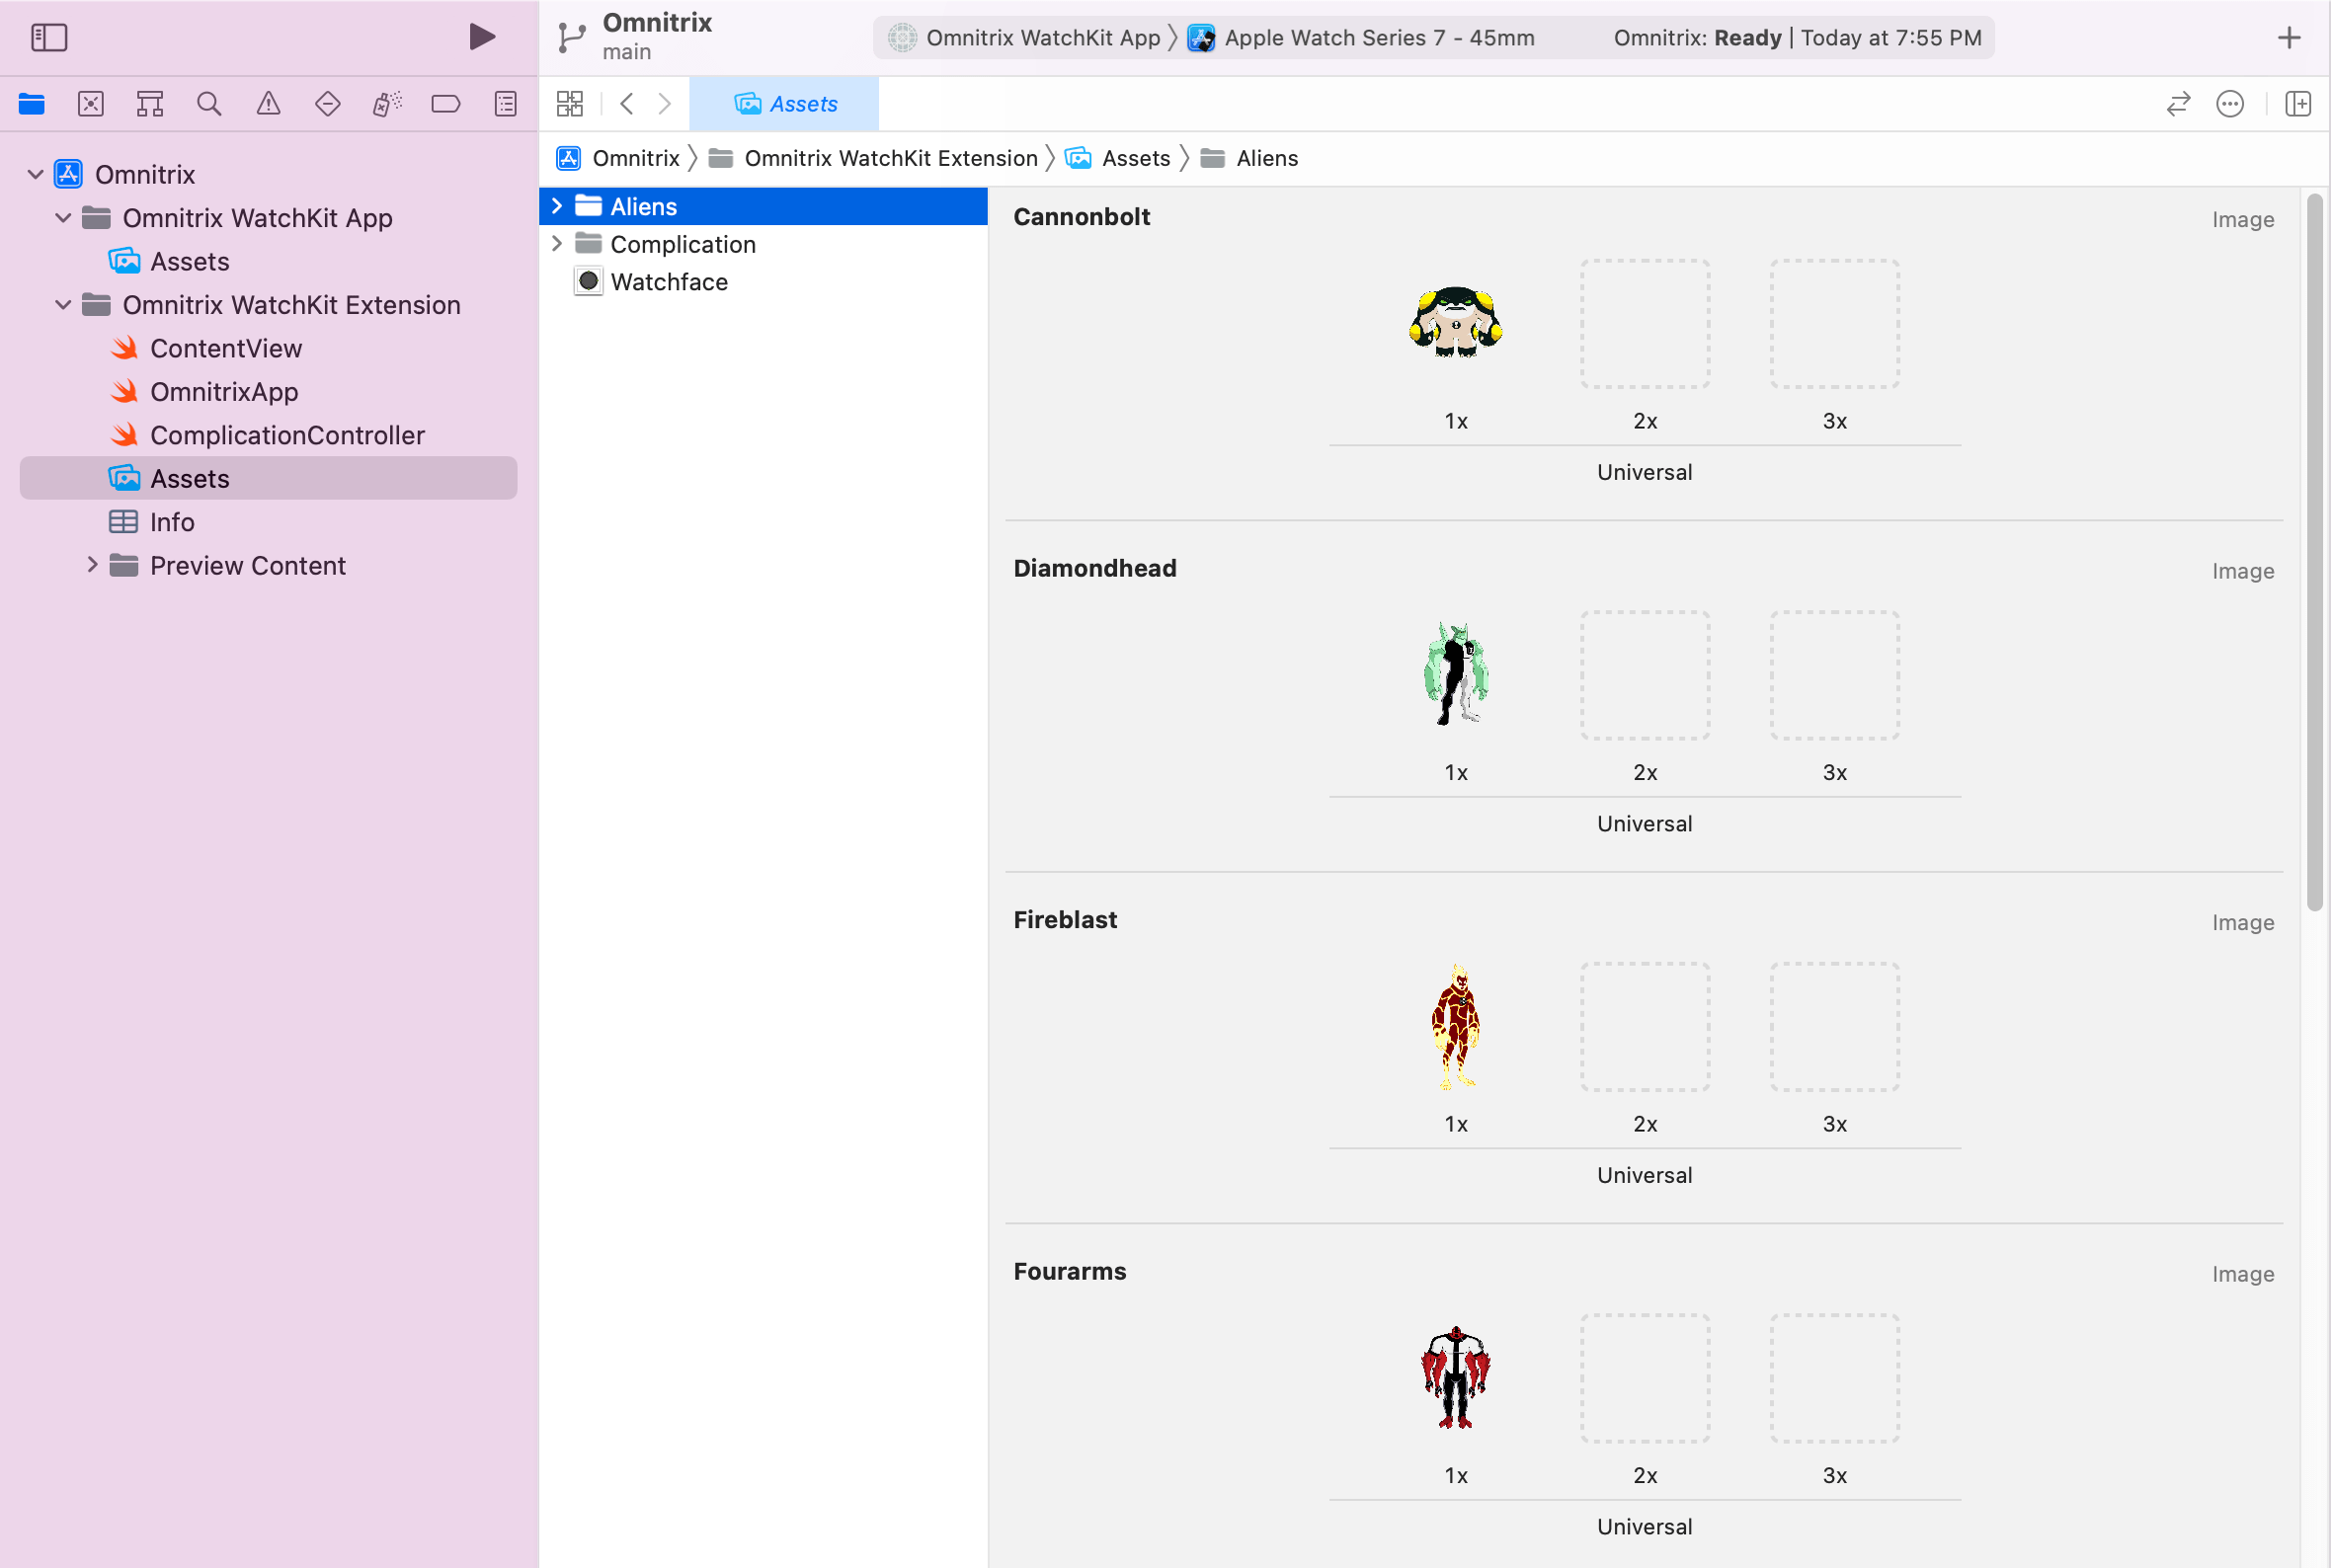Select the Preview Content folder
The width and height of the screenshot is (2331, 1568).
[x=247, y=565]
